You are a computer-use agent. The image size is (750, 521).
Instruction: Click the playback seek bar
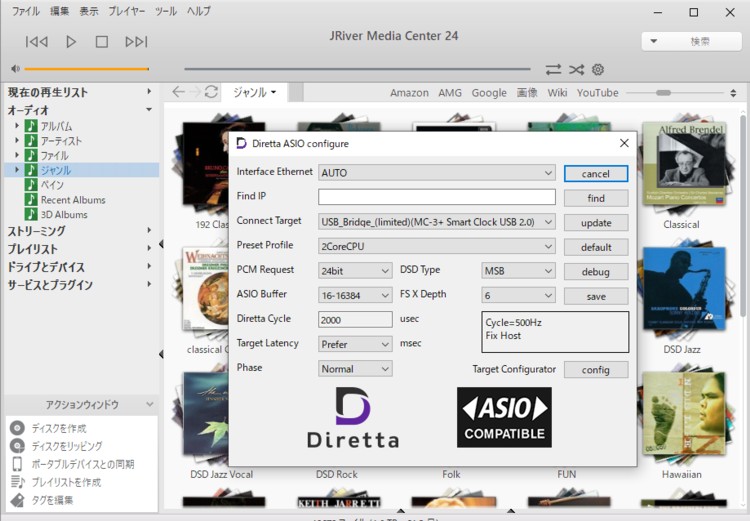(357, 69)
